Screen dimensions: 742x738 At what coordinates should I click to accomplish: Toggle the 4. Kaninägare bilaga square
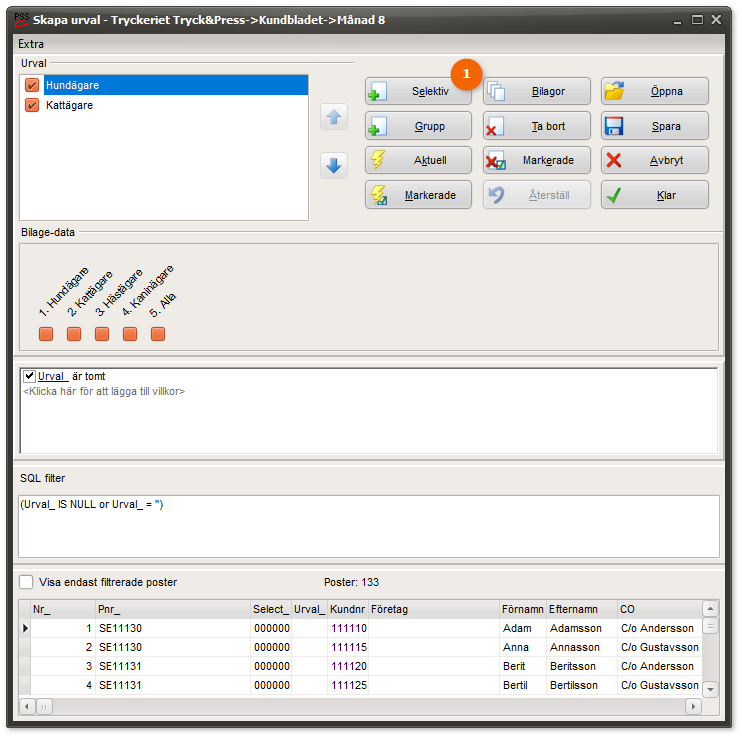point(130,334)
